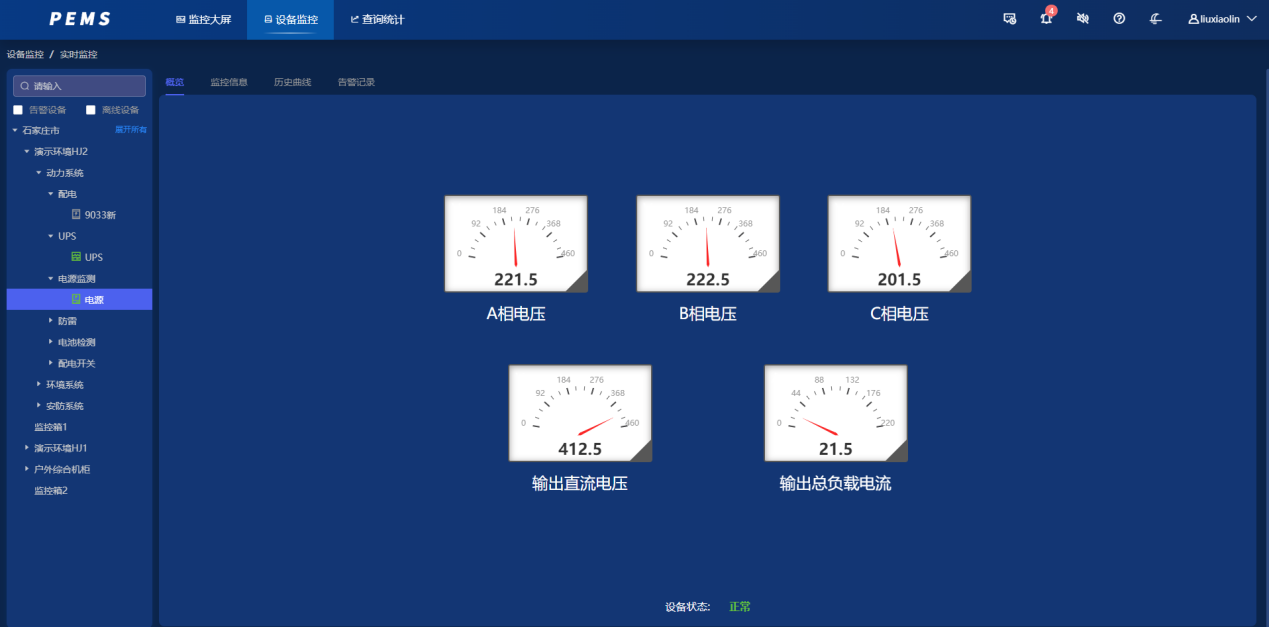Expand the 环境系统 tree node

point(39,384)
